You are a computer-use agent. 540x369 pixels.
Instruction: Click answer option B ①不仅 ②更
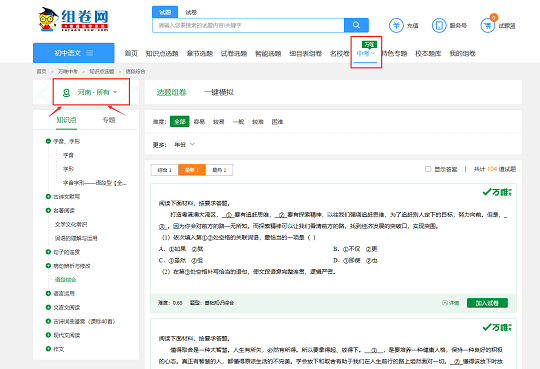pyautogui.click(x=355, y=249)
